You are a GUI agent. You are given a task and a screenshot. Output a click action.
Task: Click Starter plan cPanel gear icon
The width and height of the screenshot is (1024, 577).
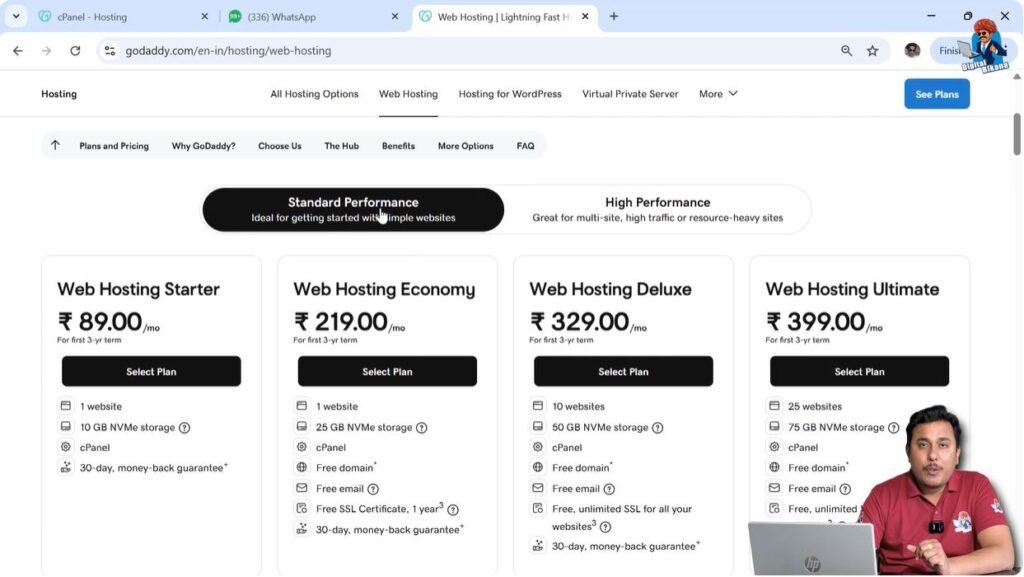click(x=66, y=447)
